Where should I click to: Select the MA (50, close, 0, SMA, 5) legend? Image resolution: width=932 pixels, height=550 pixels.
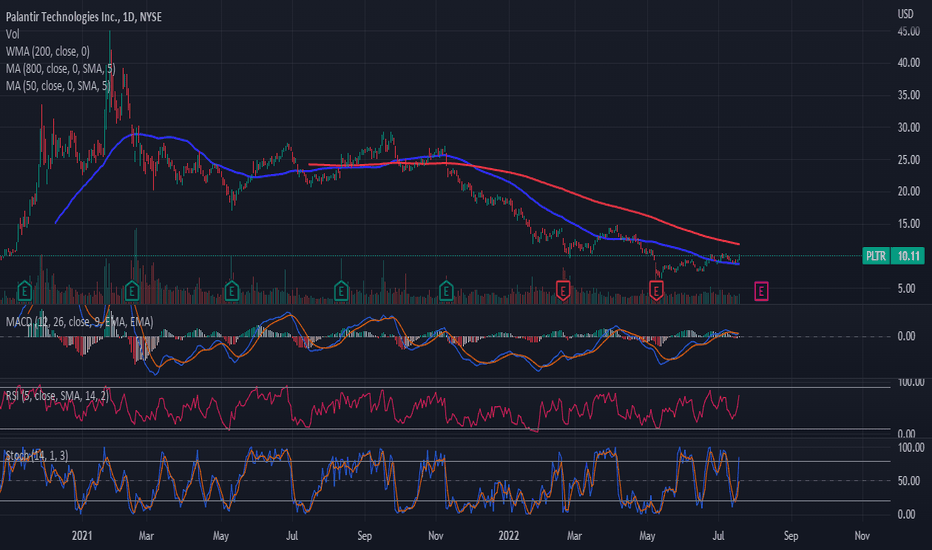(x=58, y=86)
